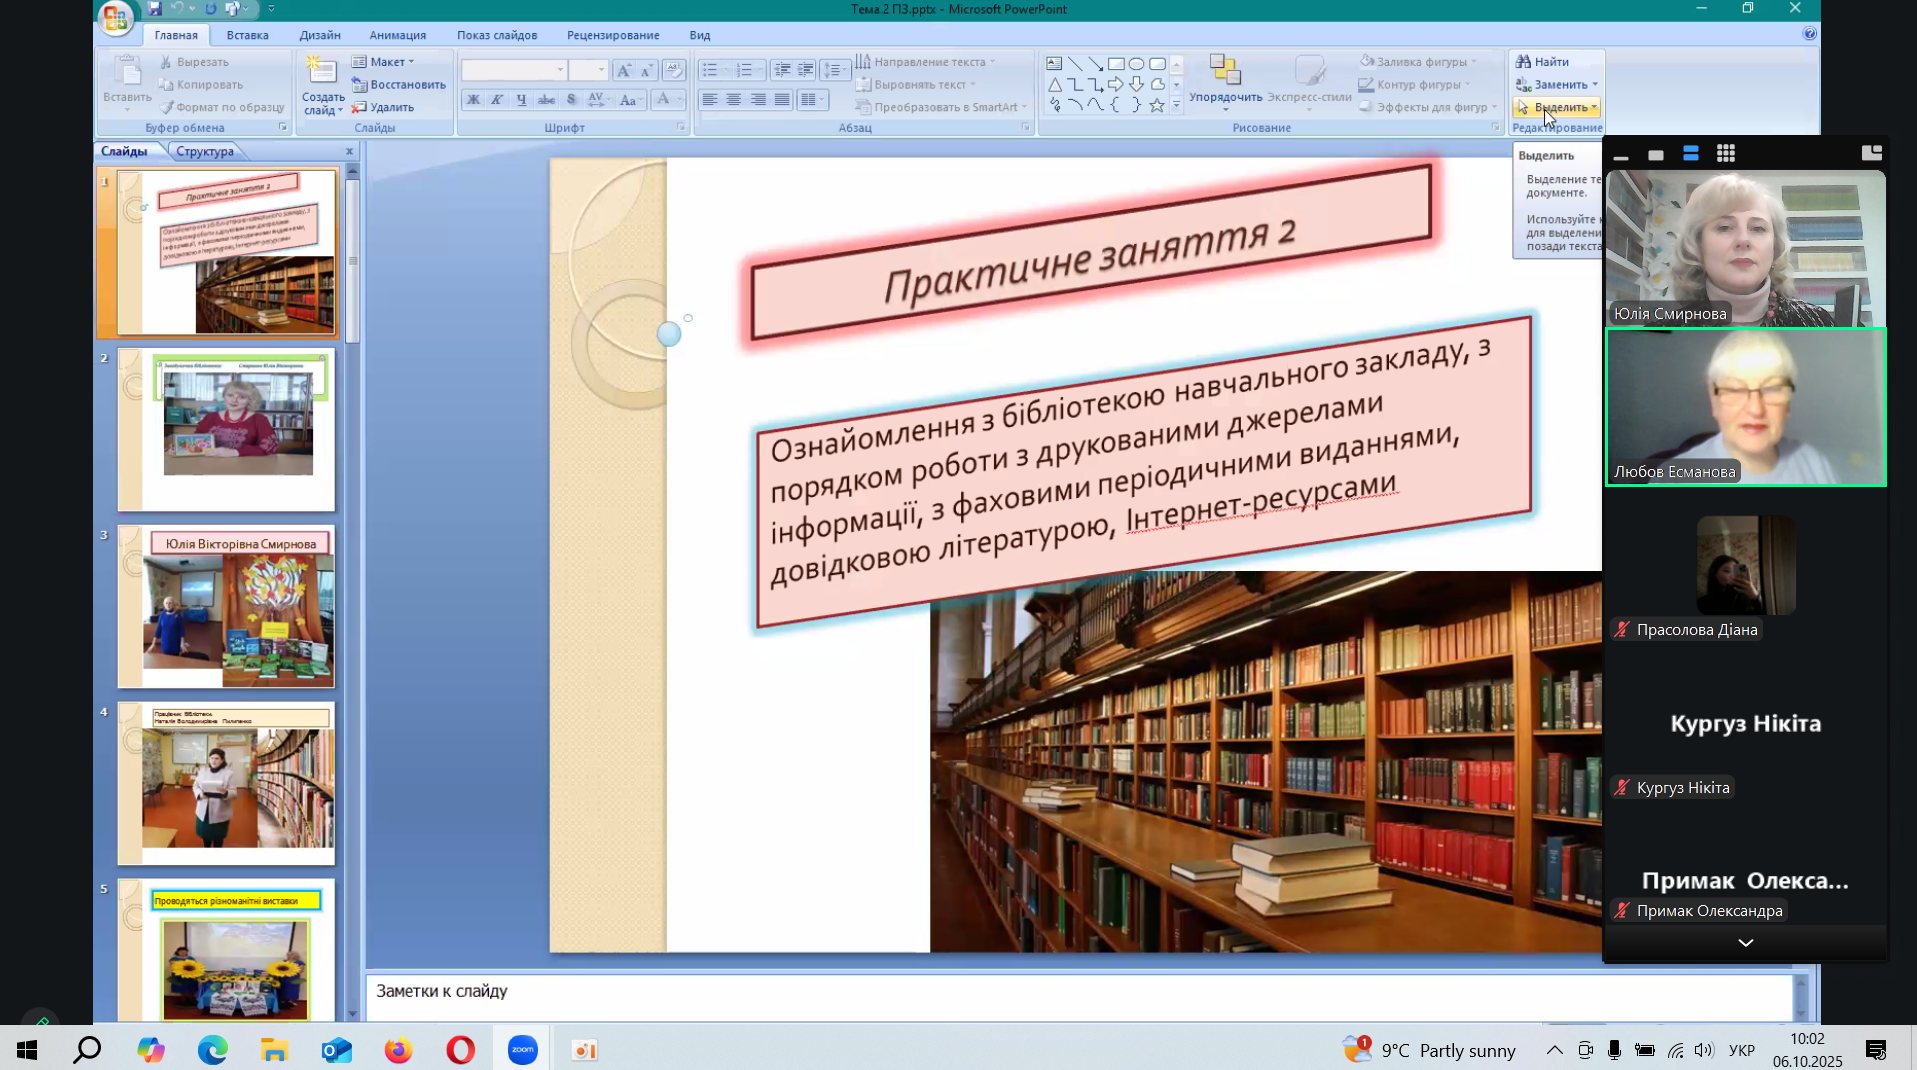Toggle underline 'Ч' formatting
Viewport: 1917px width, 1070px height.
click(x=521, y=100)
